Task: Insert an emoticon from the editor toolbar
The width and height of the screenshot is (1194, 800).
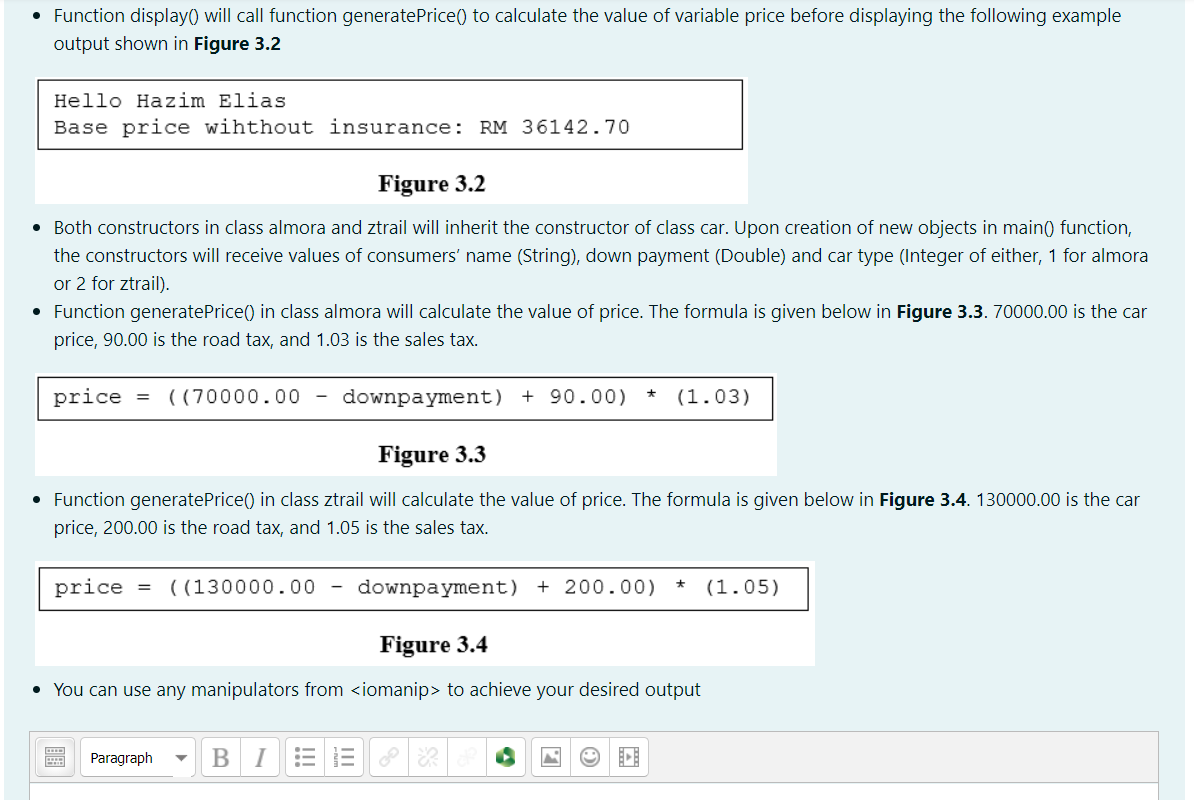Action: [589, 757]
